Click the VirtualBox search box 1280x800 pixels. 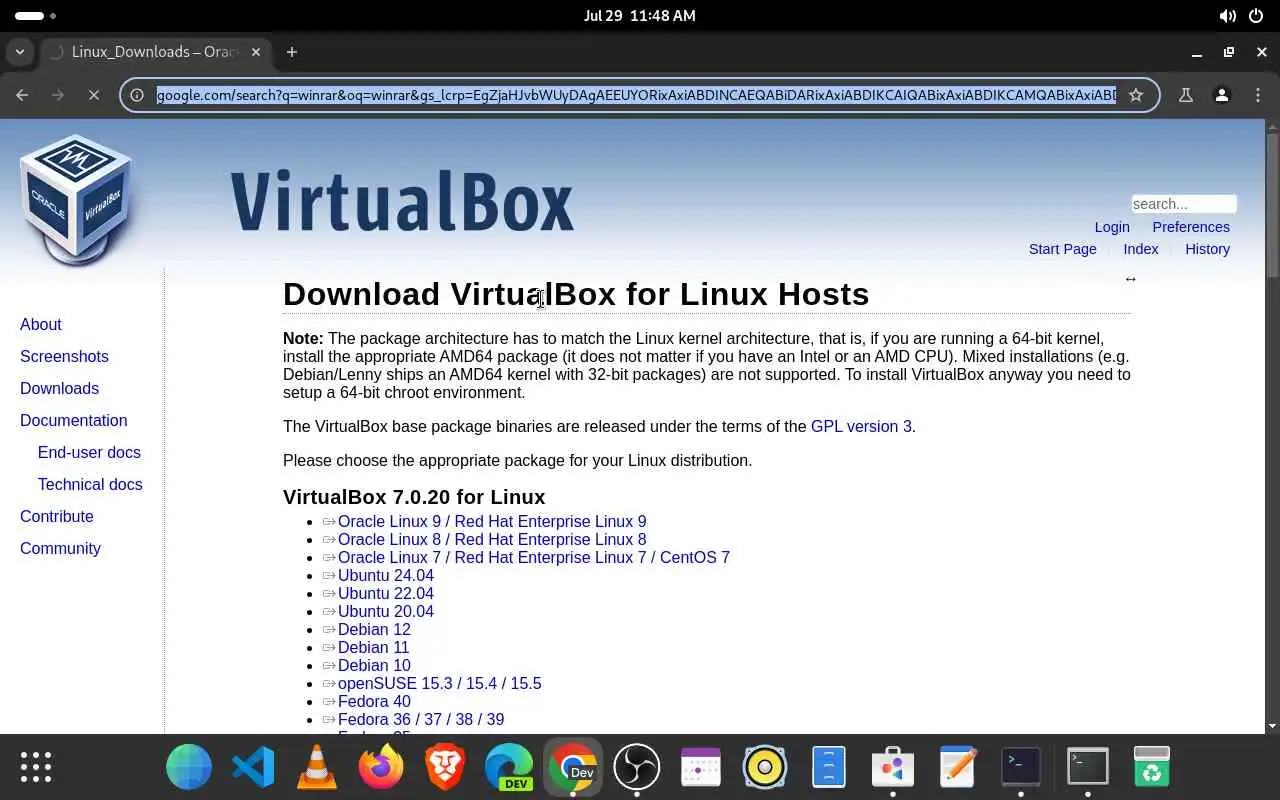[x=1184, y=204]
